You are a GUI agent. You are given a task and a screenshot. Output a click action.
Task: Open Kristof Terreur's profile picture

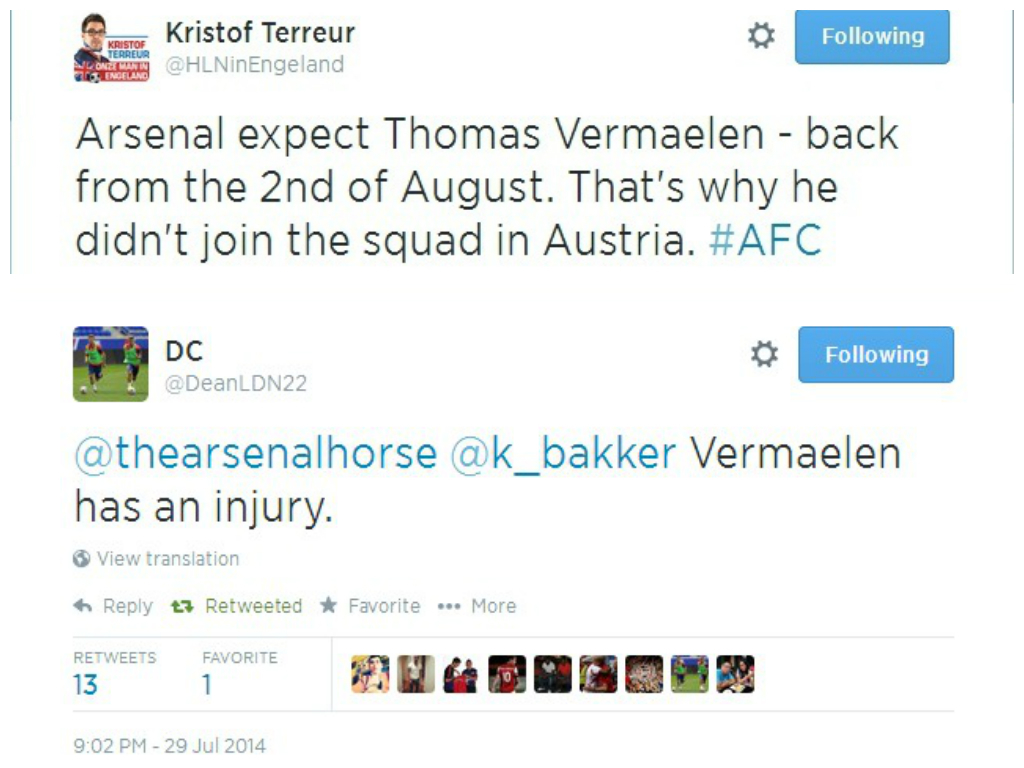point(111,47)
